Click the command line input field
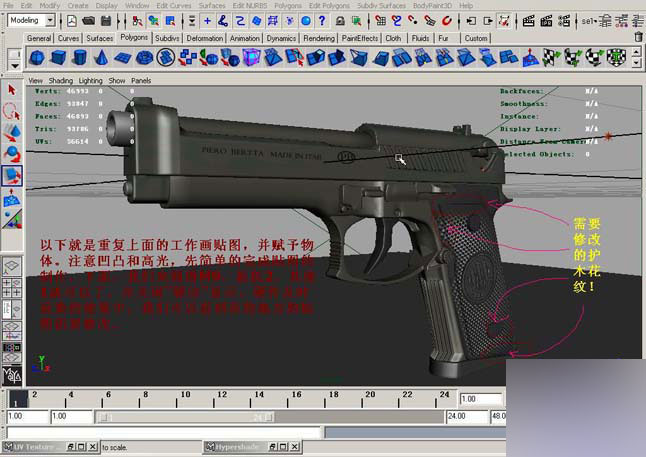Screen dimensions: 646x457 164,433
